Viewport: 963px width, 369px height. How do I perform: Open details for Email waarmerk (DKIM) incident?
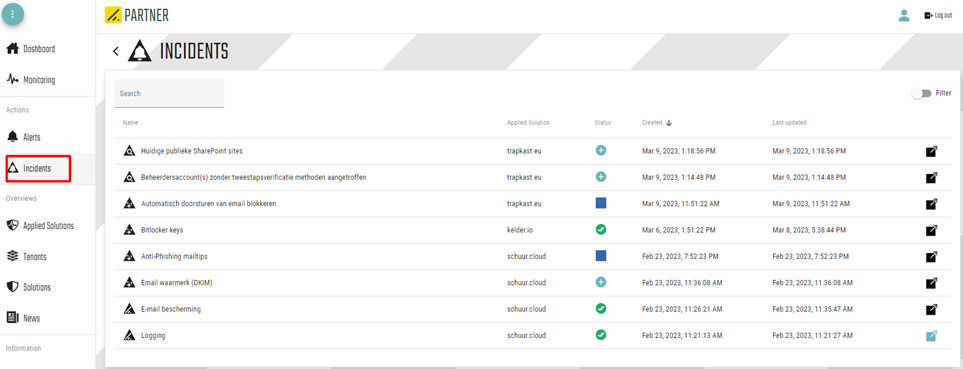(x=932, y=283)
